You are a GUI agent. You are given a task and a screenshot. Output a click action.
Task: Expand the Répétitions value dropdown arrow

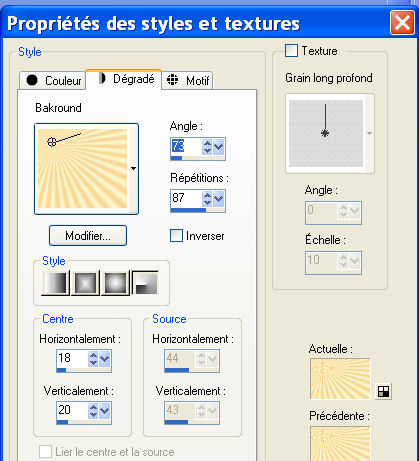[x=219, y=199]
